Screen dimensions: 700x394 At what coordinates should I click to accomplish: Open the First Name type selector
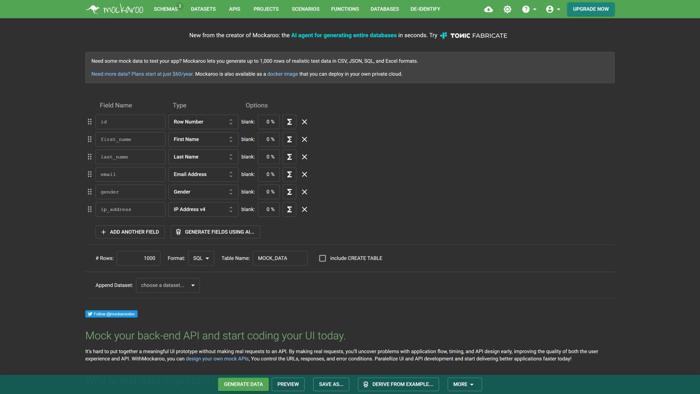click(x=203, y=139)
